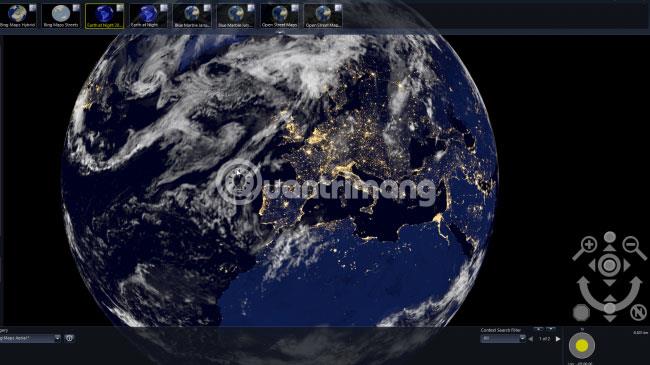Click the yellow sun circle indicator
650x365 pixels.
click(582, 346)
